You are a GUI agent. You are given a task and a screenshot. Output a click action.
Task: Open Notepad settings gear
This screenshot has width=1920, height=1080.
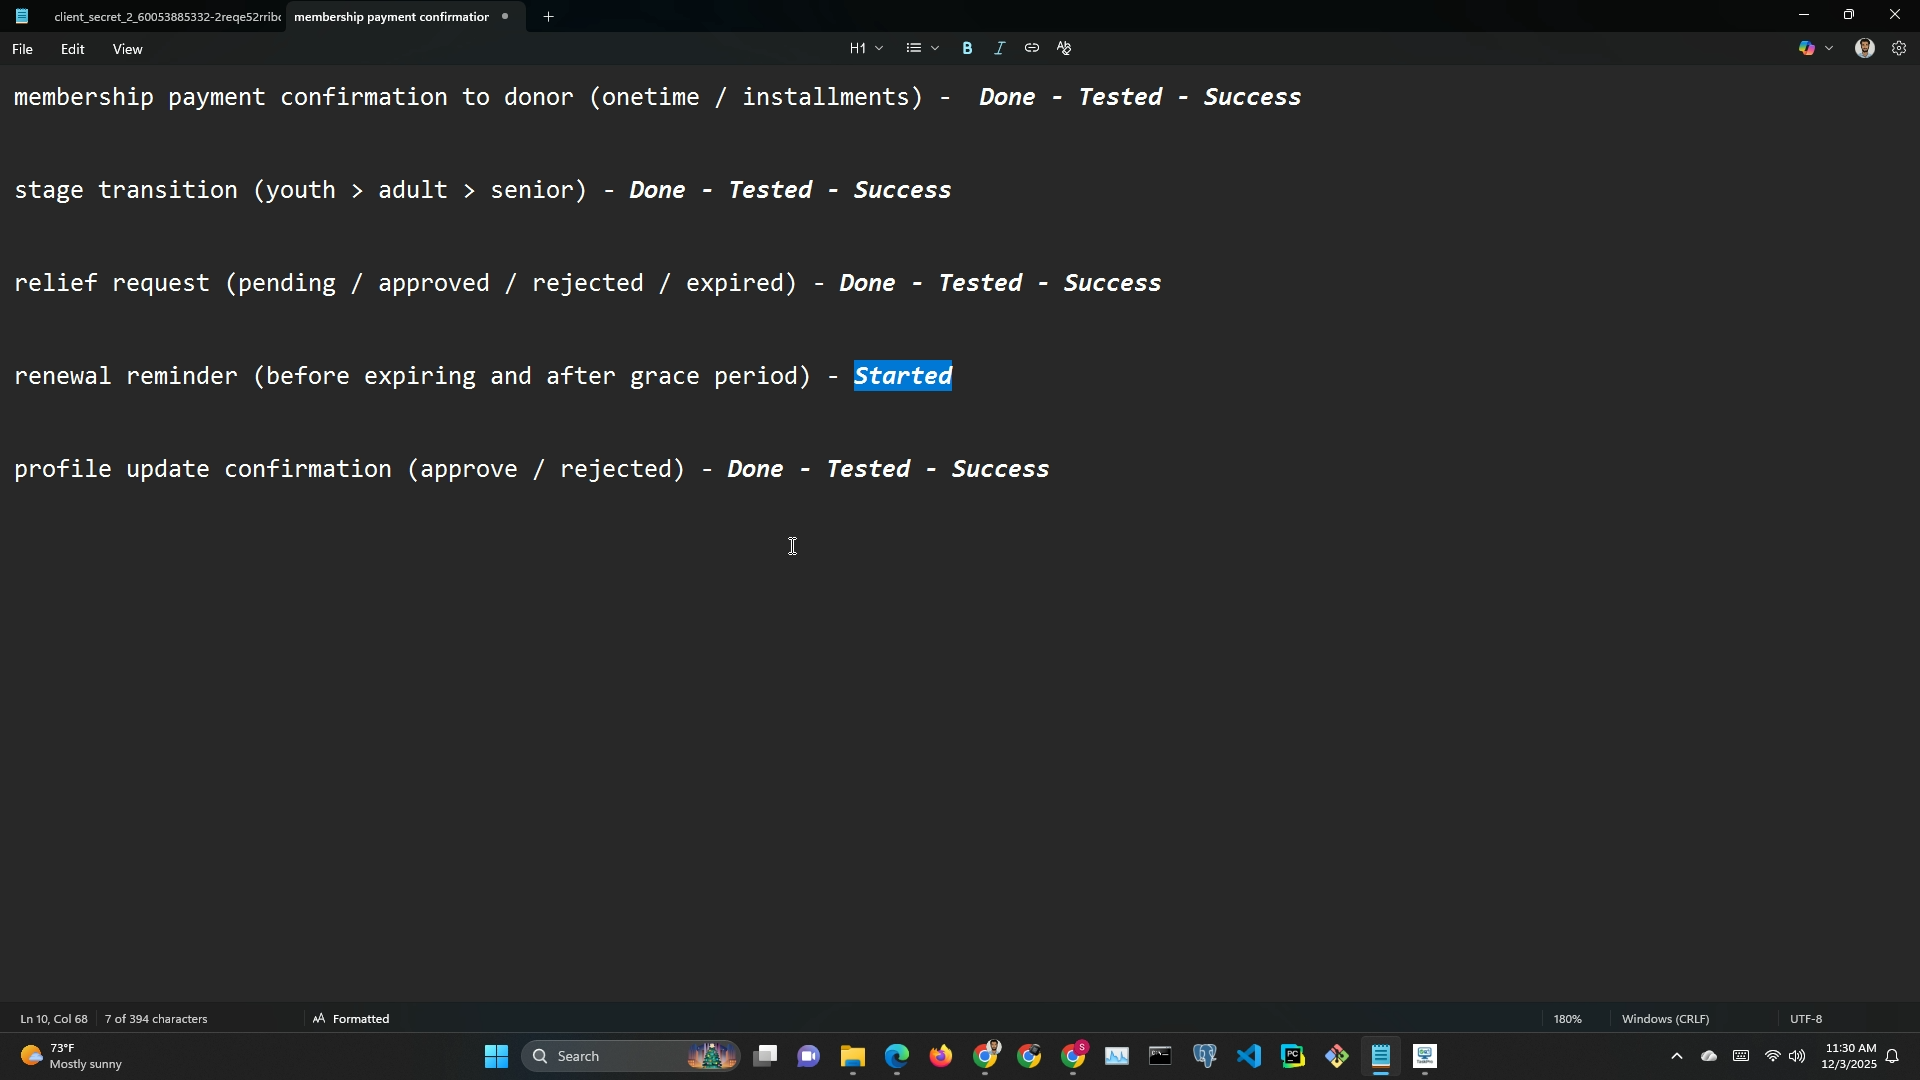pyautogui.click(x=1899, y=48)
